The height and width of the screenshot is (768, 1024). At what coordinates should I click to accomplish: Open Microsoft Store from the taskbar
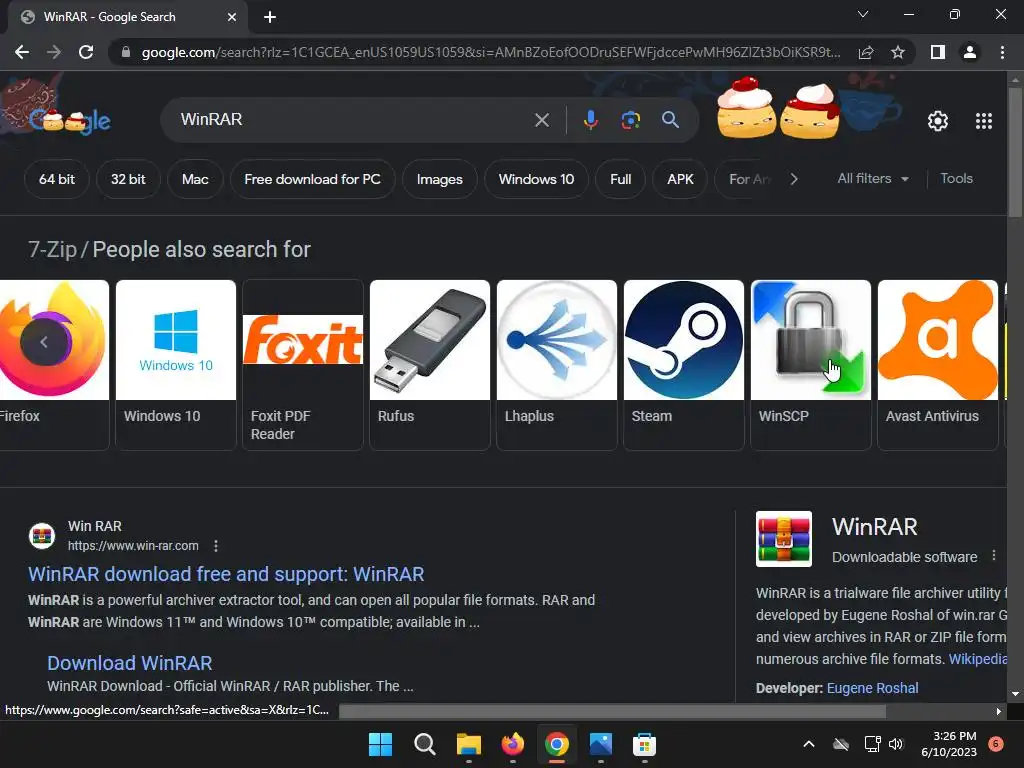coord(644,744)
